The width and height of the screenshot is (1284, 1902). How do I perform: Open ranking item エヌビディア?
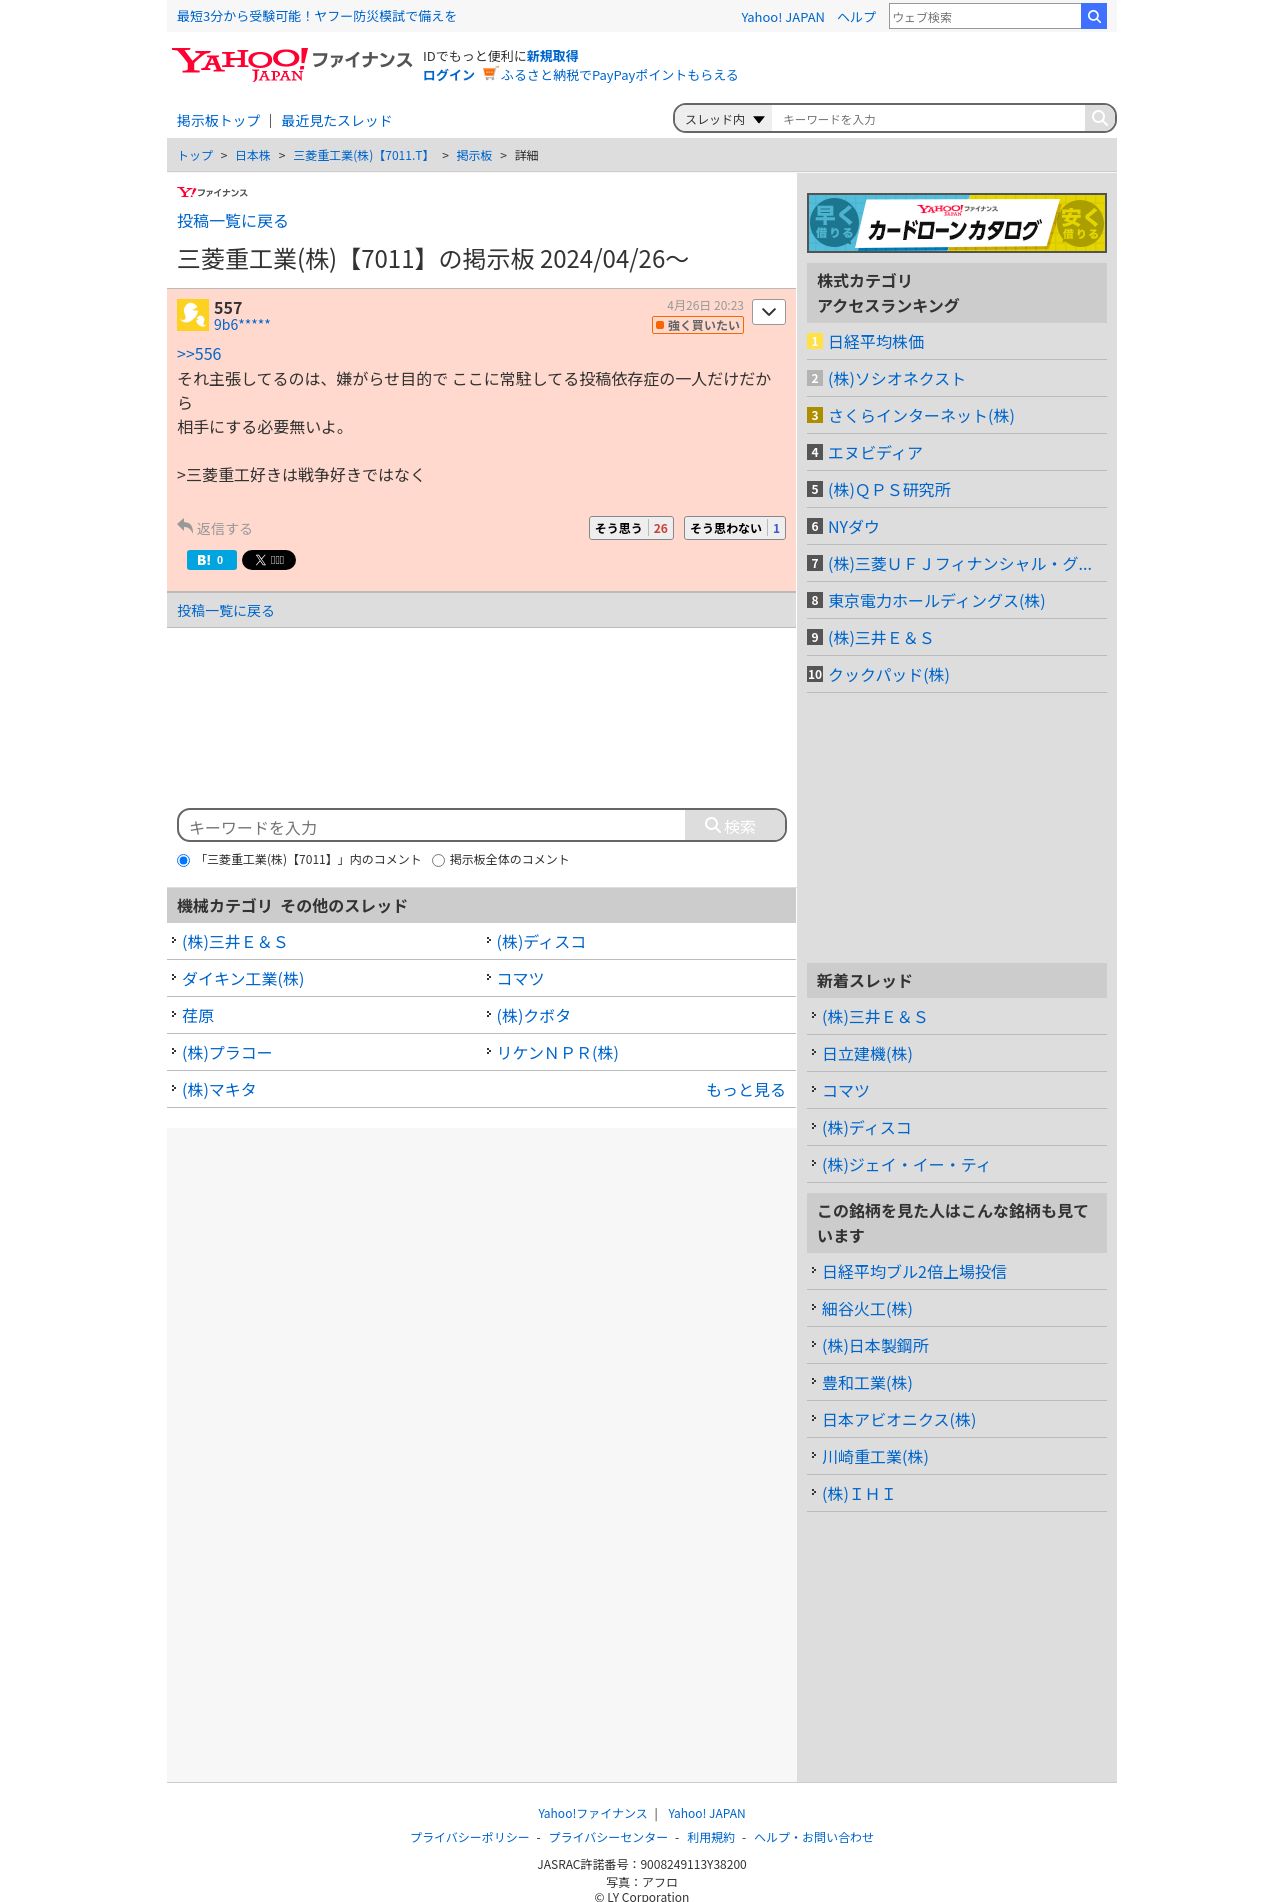point(875,453)
